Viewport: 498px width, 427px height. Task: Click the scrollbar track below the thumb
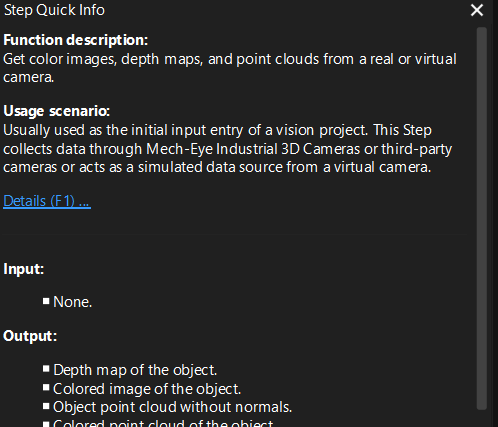tap(482, 418)
